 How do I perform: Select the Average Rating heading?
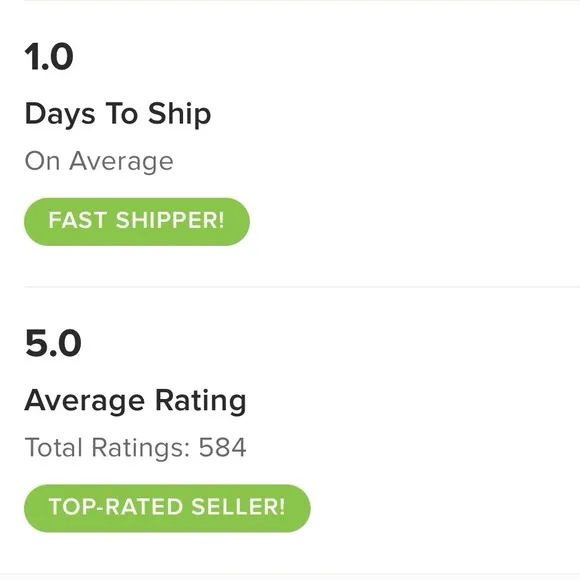pyautogui.click(x=135, y=402)
